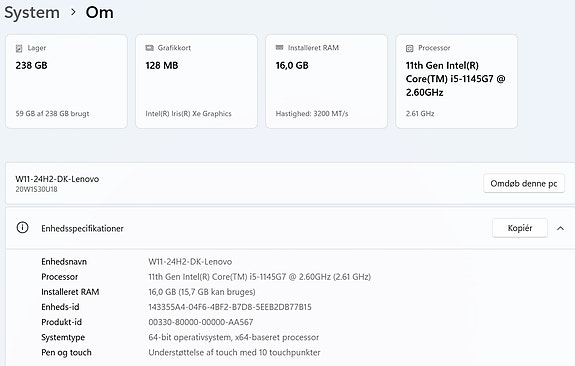Click the Enheds-id value starting 143355A4

(230, 307)
